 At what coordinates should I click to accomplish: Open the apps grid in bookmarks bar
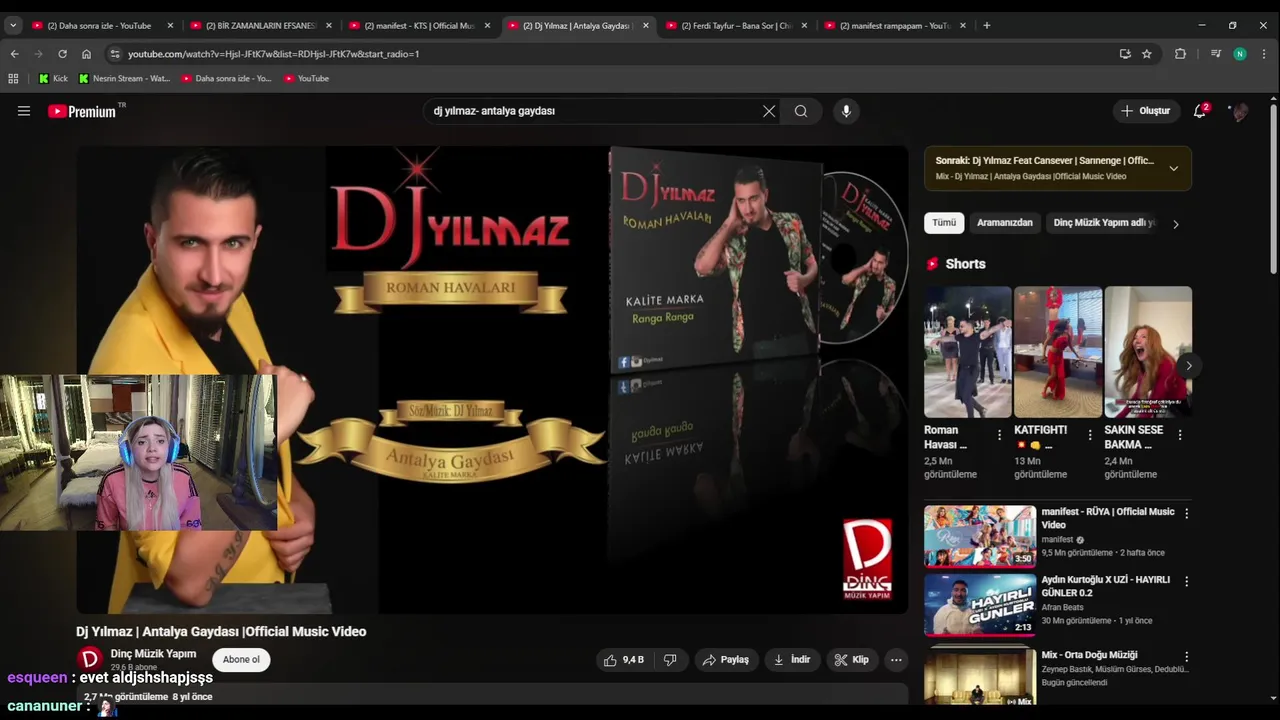13,78
